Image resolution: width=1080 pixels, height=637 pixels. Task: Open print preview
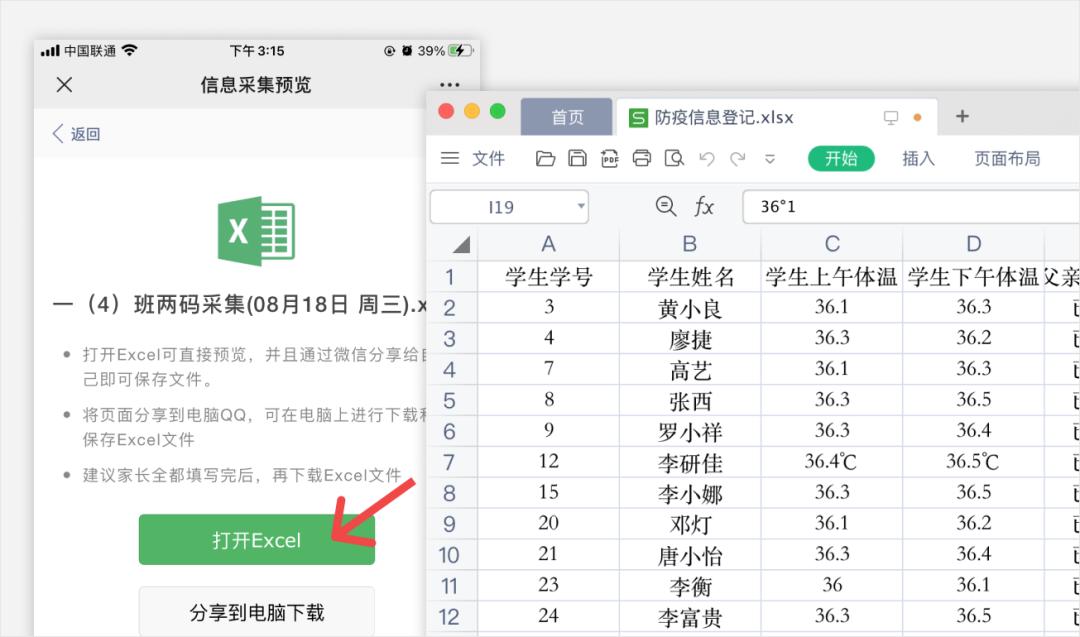[x=673, y=158]
